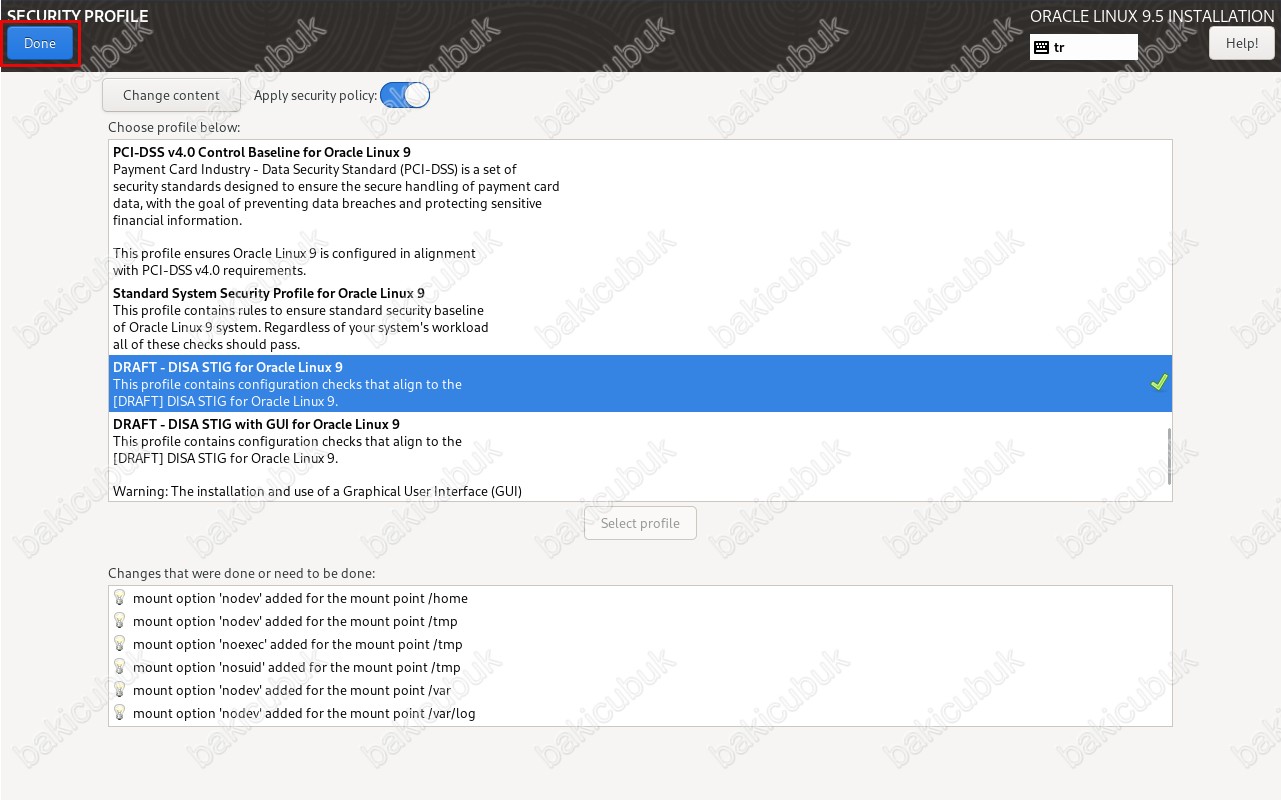Image resolution: width=1281 pixels, height=800 pixels.
Task: Click the profile list scrollbar
Action: (x=1168, y=456)
